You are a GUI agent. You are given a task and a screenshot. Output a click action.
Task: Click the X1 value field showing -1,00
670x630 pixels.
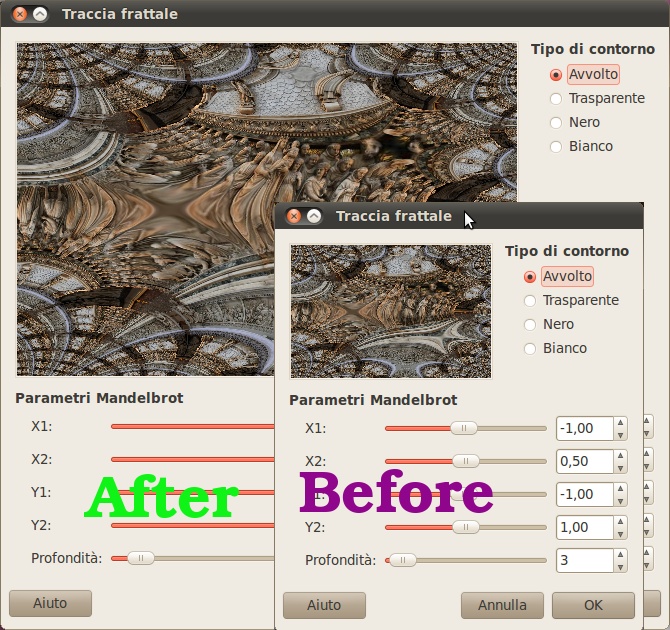pyautogui.click(x=585, y=428)
